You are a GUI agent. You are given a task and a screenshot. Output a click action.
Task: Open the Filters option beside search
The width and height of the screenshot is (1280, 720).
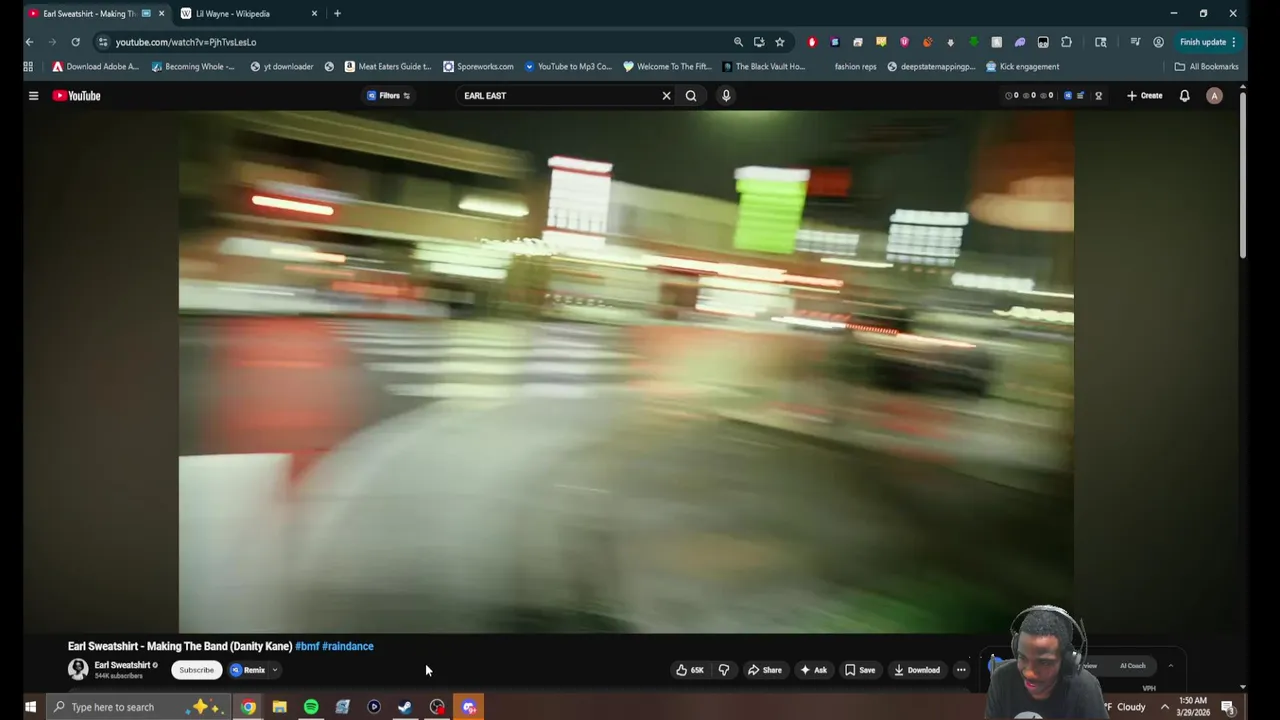pos(389,96)
